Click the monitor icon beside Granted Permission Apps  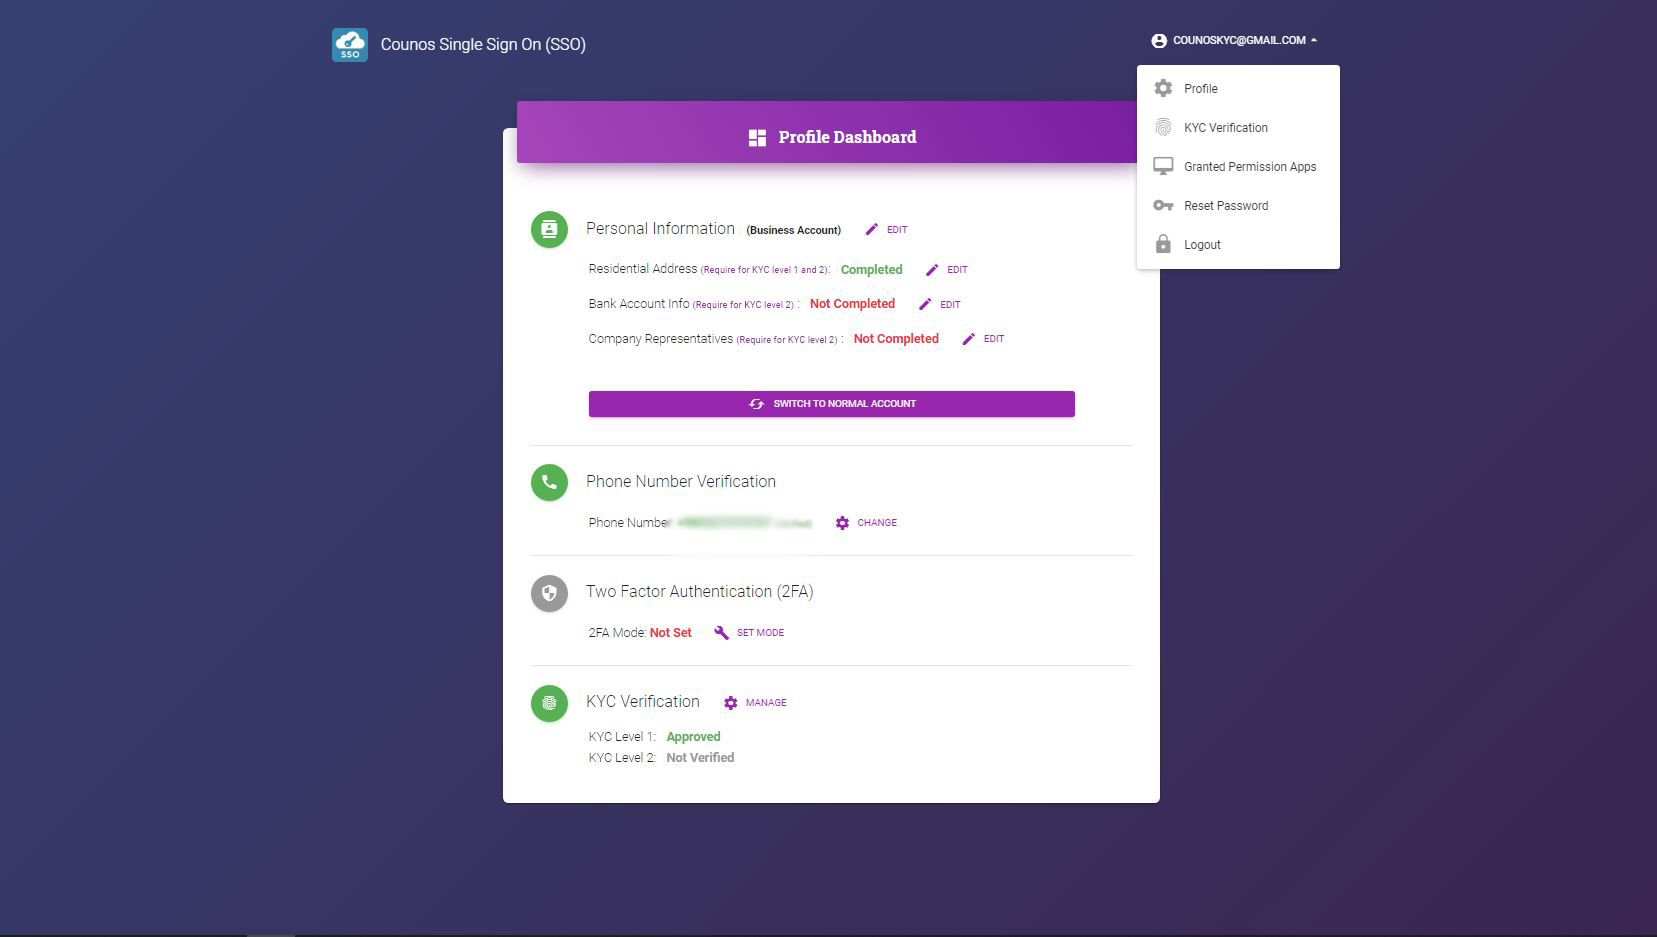(x=1163, y=166)
